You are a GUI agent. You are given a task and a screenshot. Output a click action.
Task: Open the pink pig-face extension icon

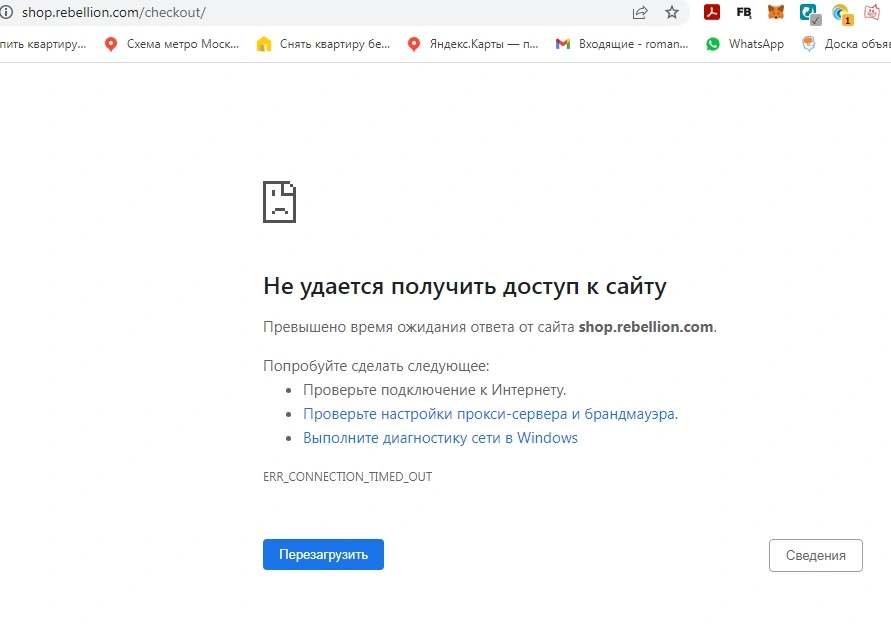(872, 12)
